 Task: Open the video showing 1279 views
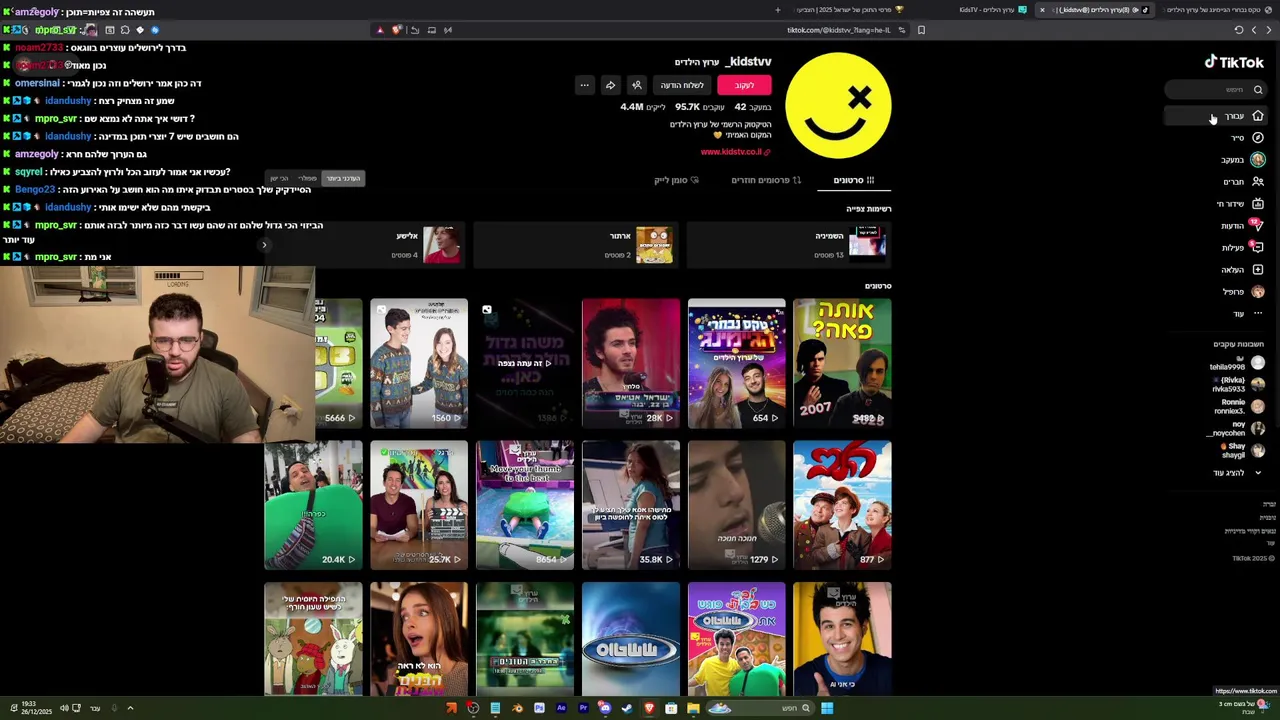736,505
